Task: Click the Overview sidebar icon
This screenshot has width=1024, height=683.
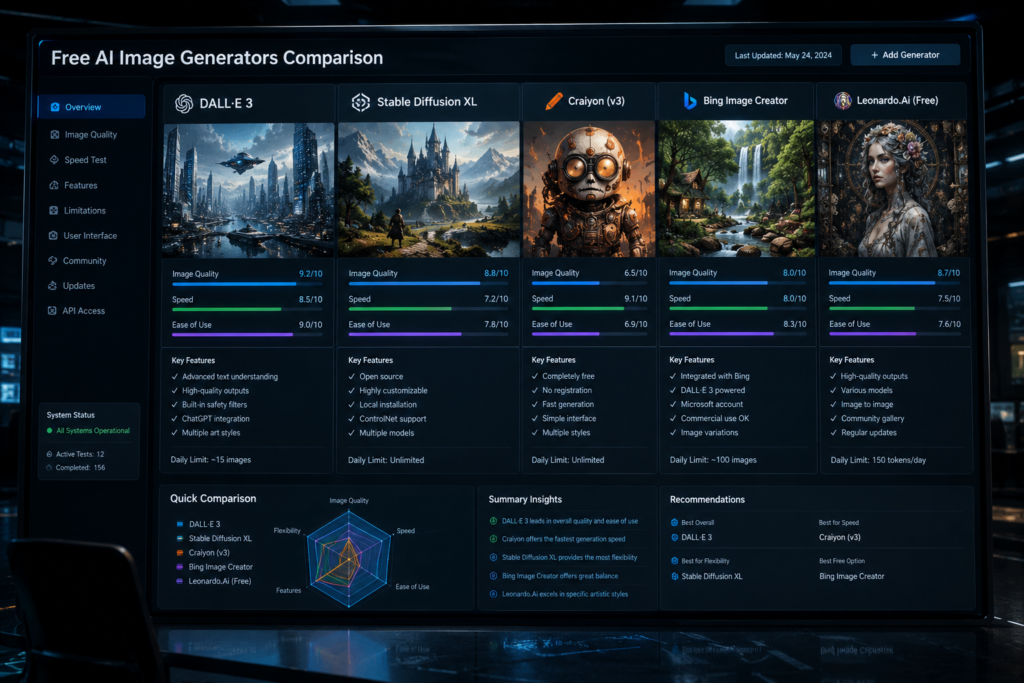Action: 55,107
